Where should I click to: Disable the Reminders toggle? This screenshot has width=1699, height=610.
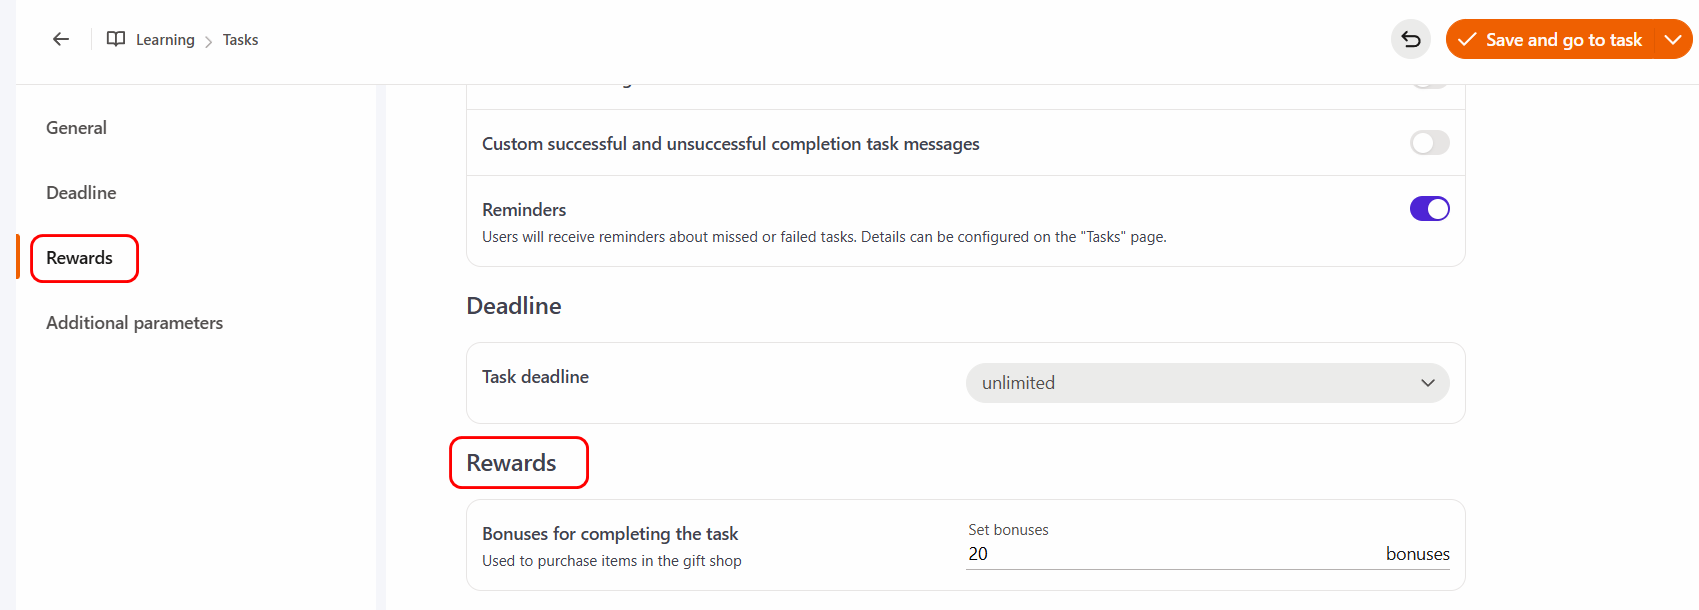[x=1429, y=209]
